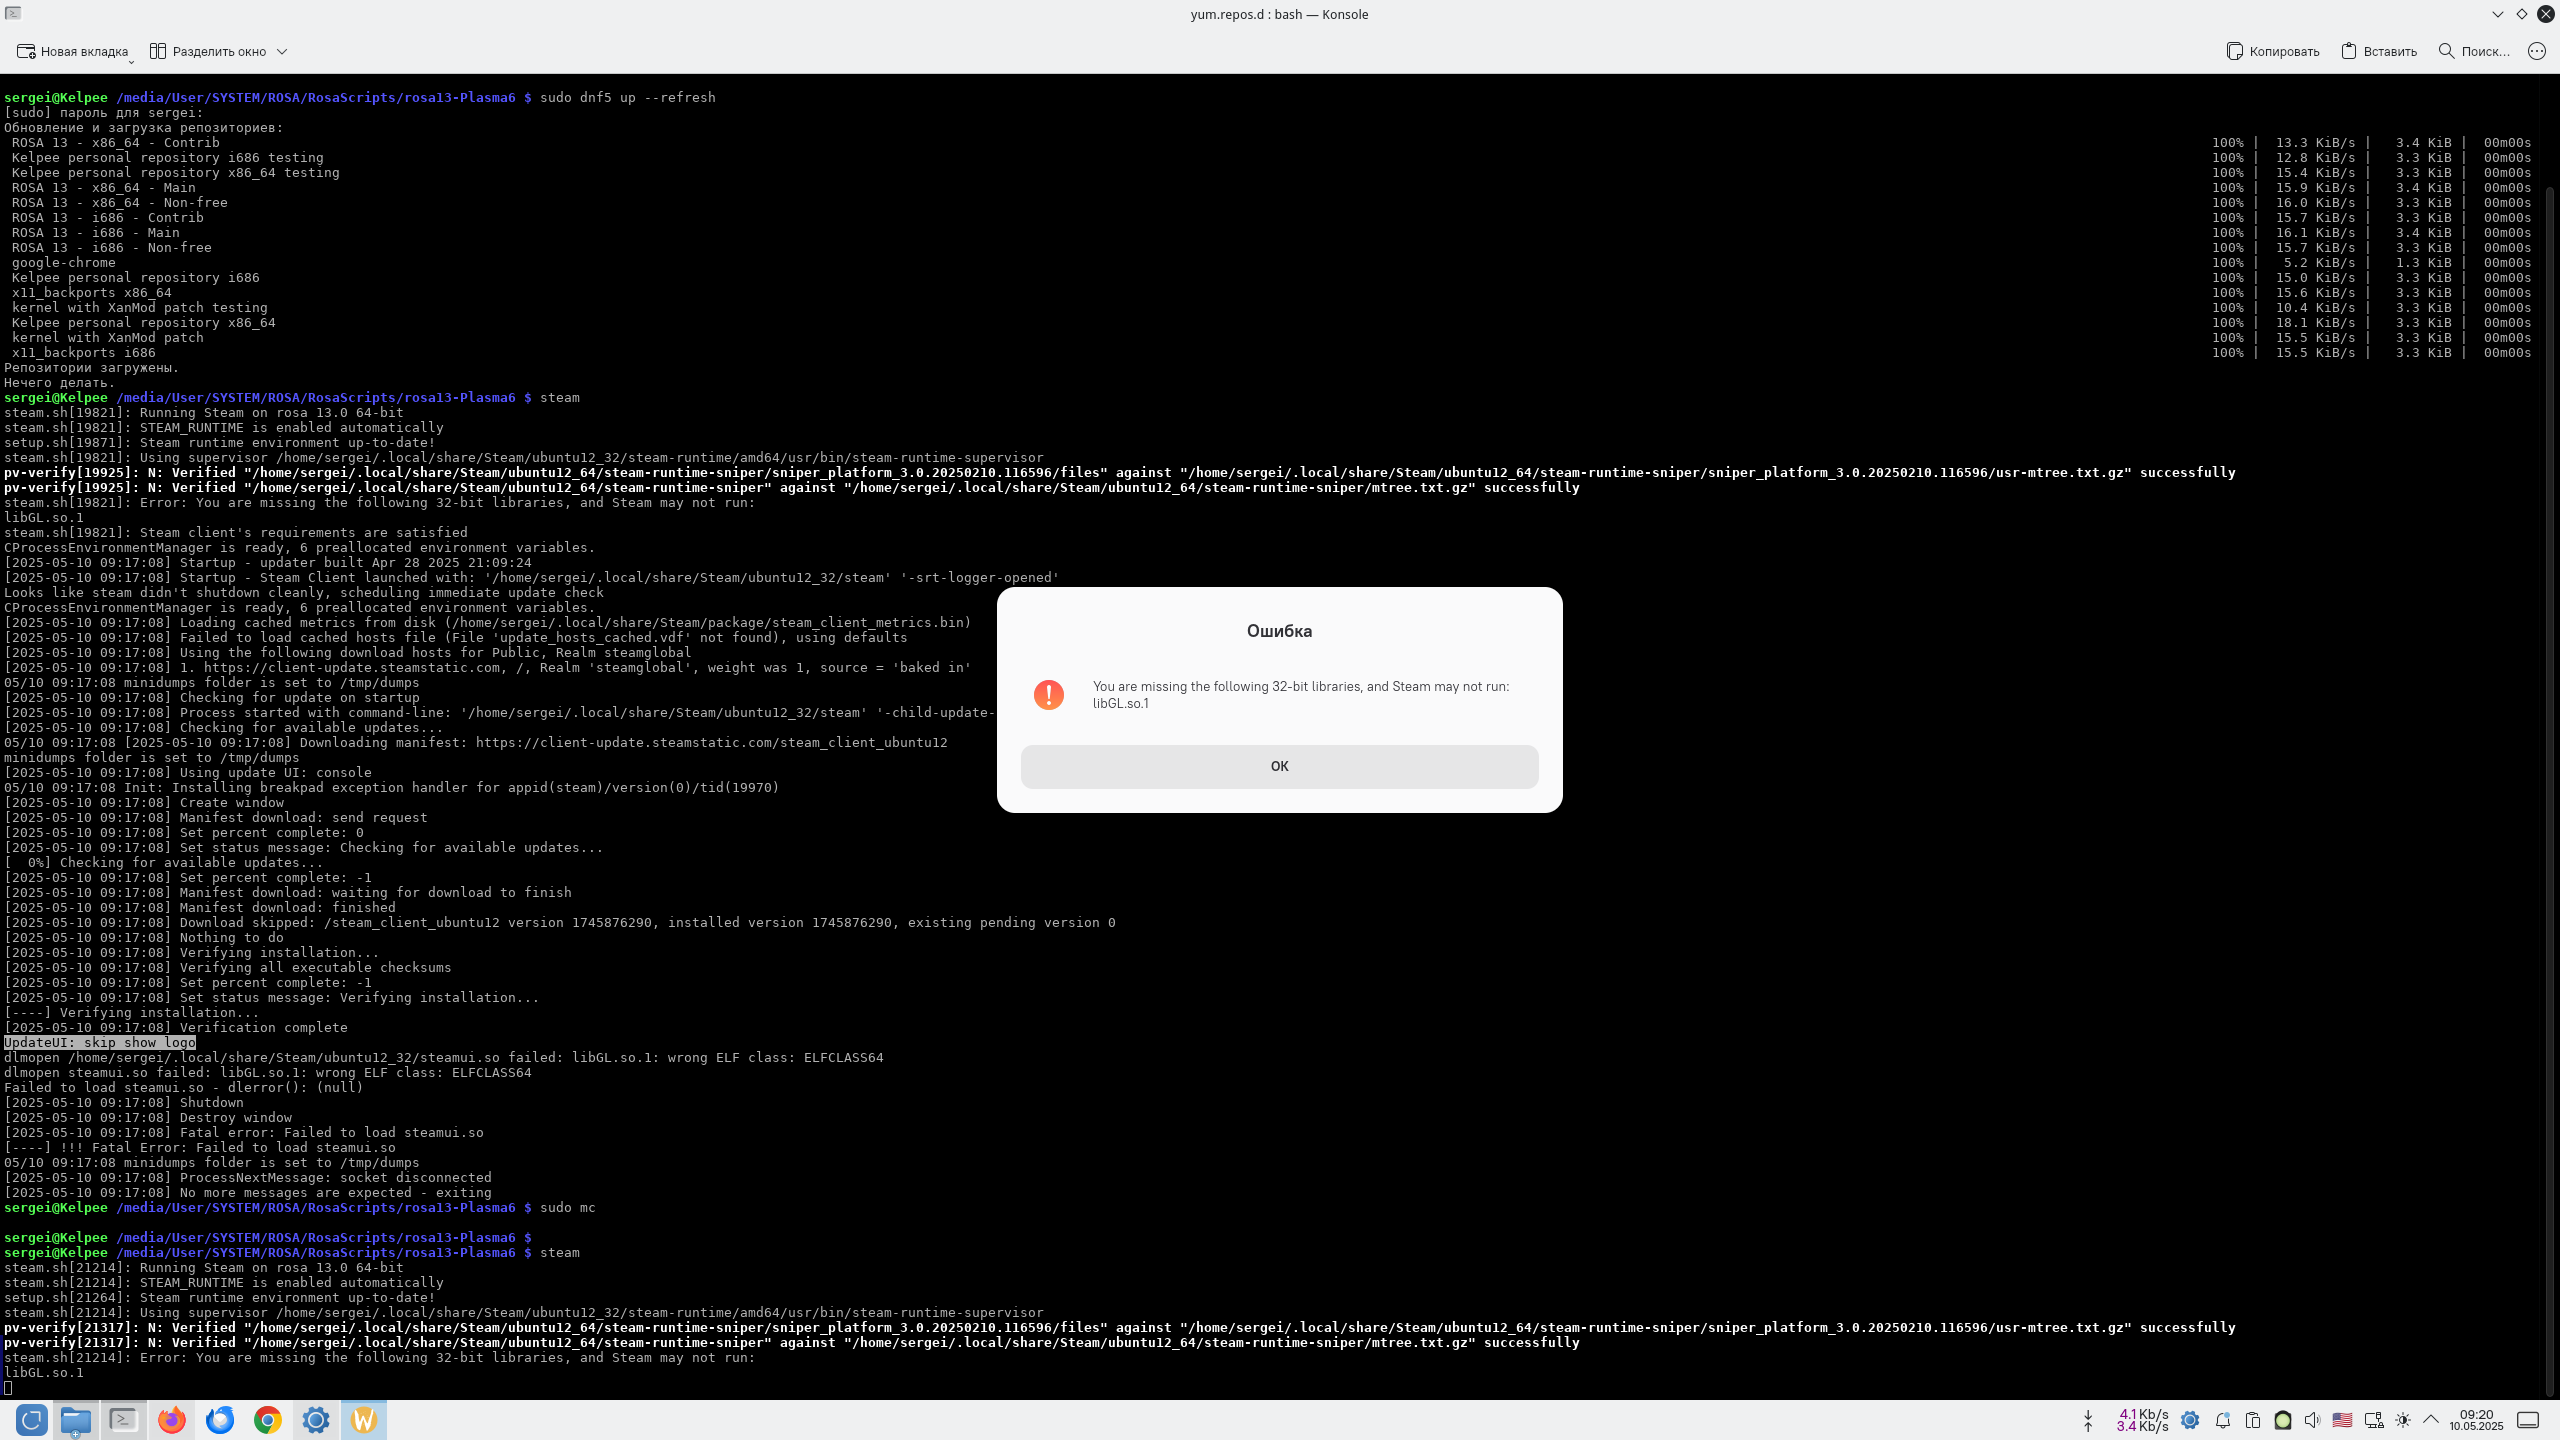Open the Dolphin file manager taskbar icon
Screen dimensions: 2560x1440
click(x=76, y=1420)
